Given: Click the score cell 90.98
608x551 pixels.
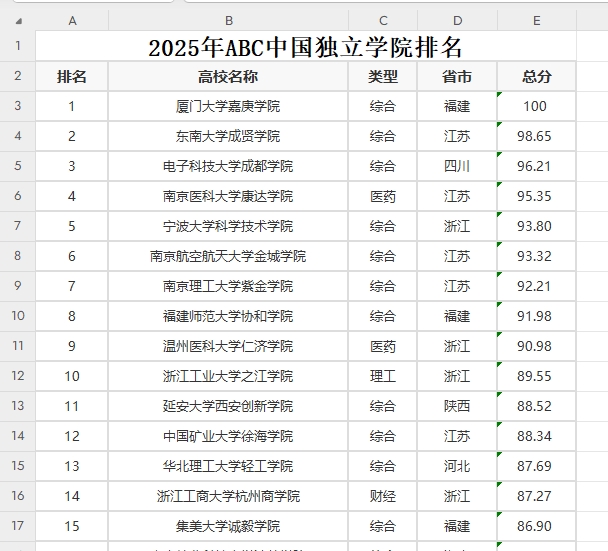Looking at the screenshot, I should 537,346.
